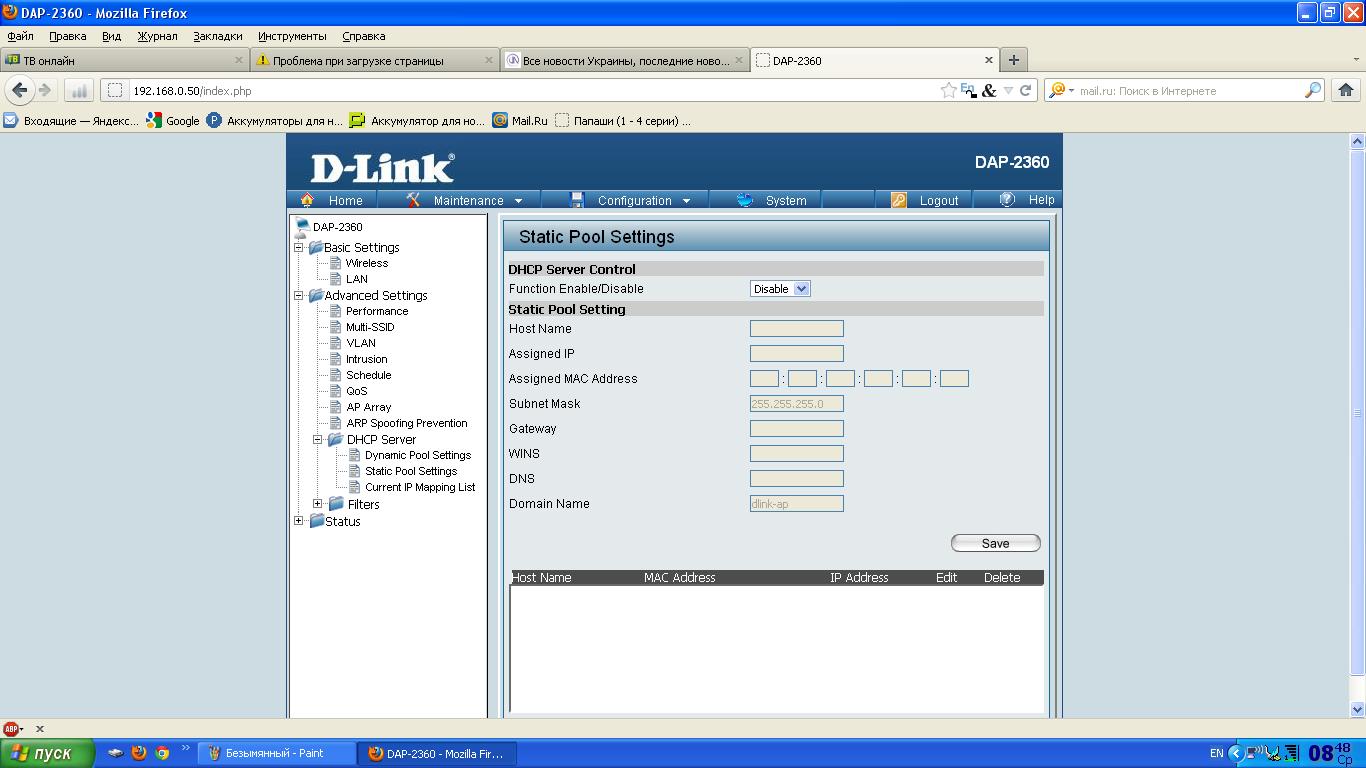Expand the Filters folder in the tree
The image size is (1366, 768).
pos(318,504)
